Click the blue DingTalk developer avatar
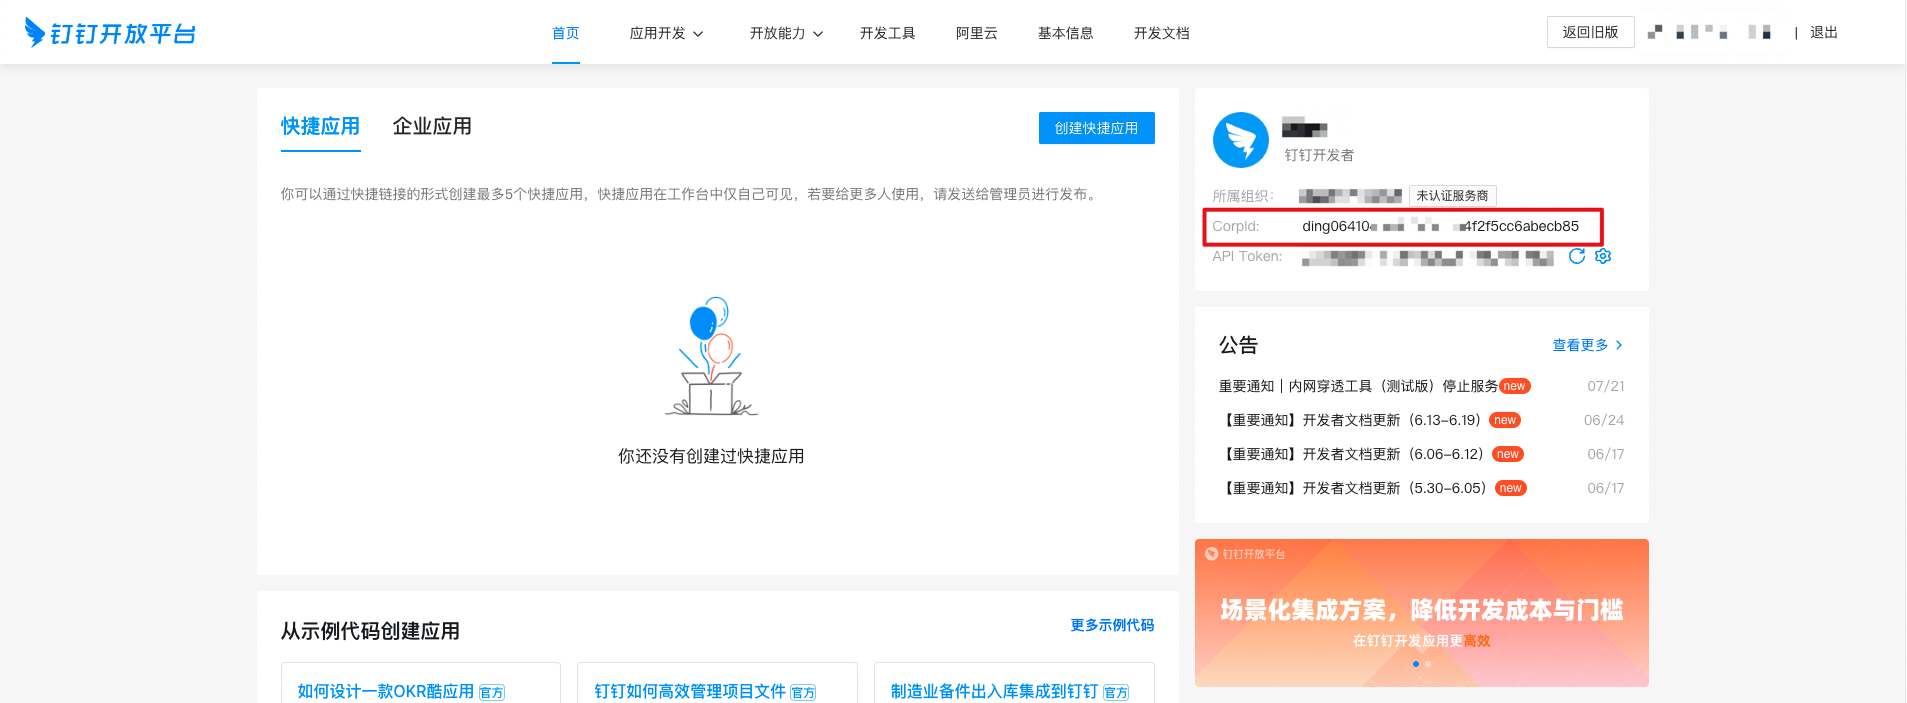Viewport: 1907px width, 703px height. [x=1241, y=140]
